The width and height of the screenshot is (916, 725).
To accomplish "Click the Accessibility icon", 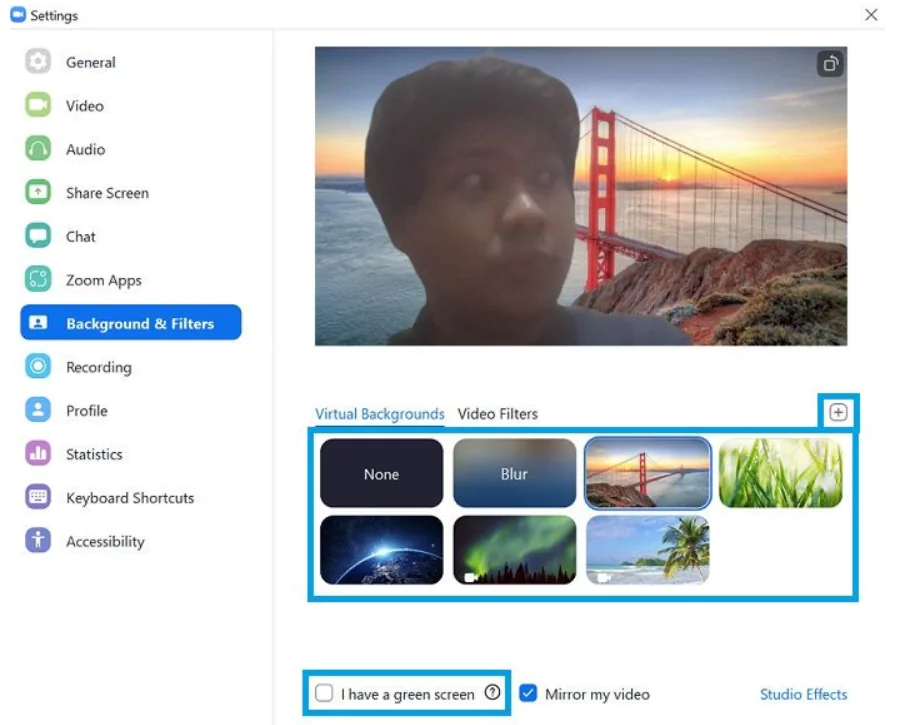I will pyautogui.click(x=38, y=540).
